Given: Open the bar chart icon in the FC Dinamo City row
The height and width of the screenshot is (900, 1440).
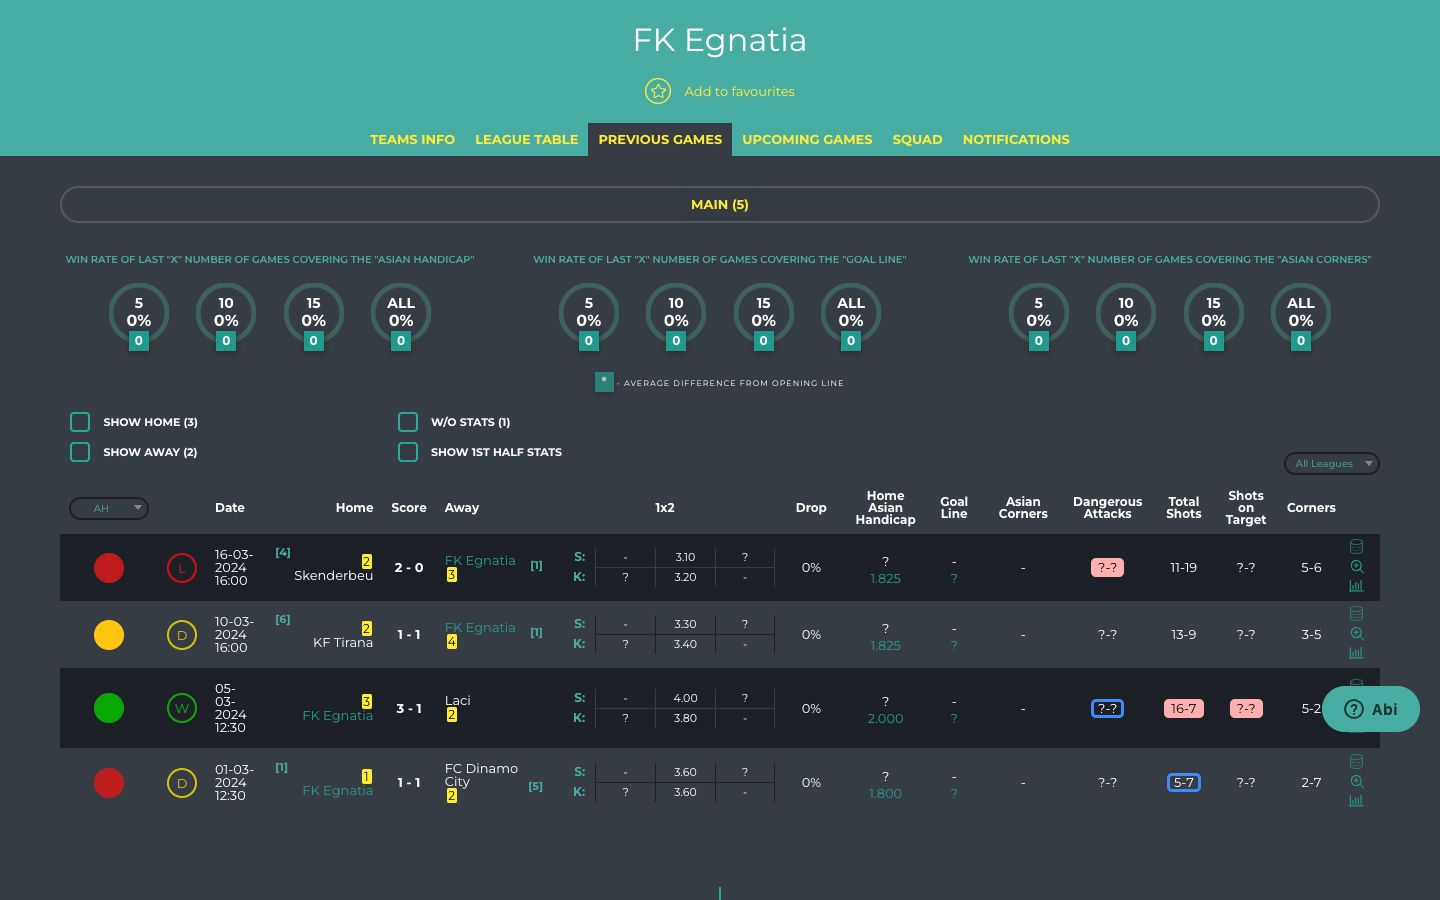Looking at the screenshot, I should click(1357, 801).
